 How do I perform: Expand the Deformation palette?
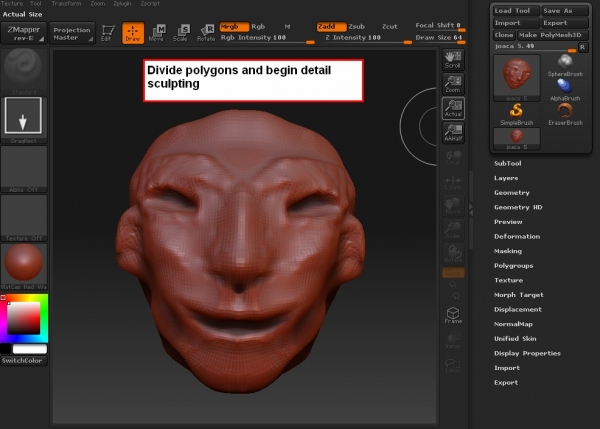[517, 237]
